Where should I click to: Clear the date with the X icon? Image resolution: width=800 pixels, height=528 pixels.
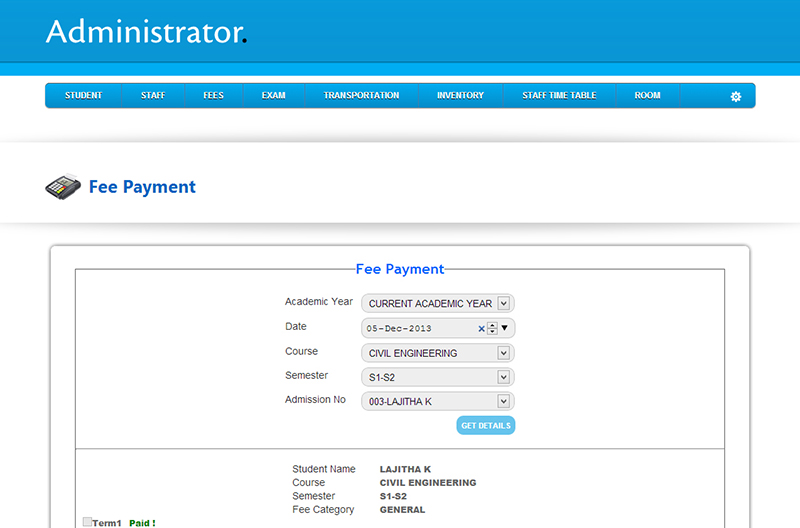481,328
